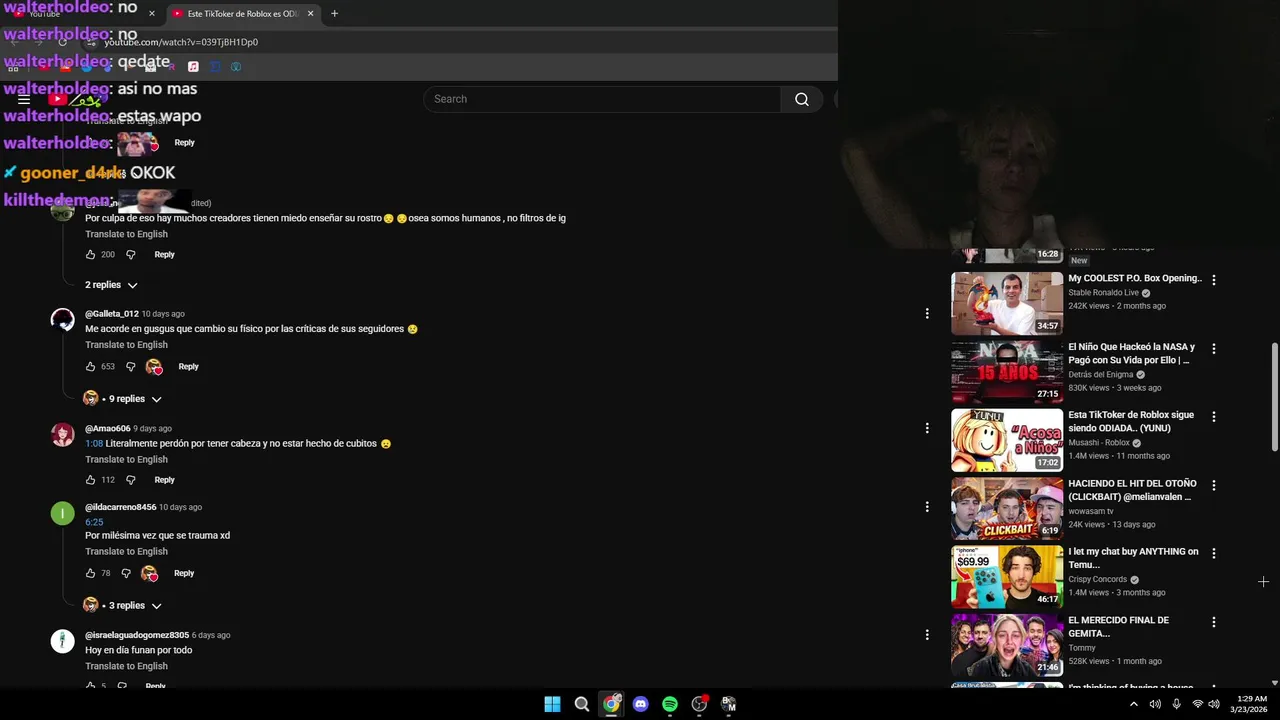
Task: Open 'My COOLEST P.O. Box Opening' thumbnail
Action: point(1007,303)
